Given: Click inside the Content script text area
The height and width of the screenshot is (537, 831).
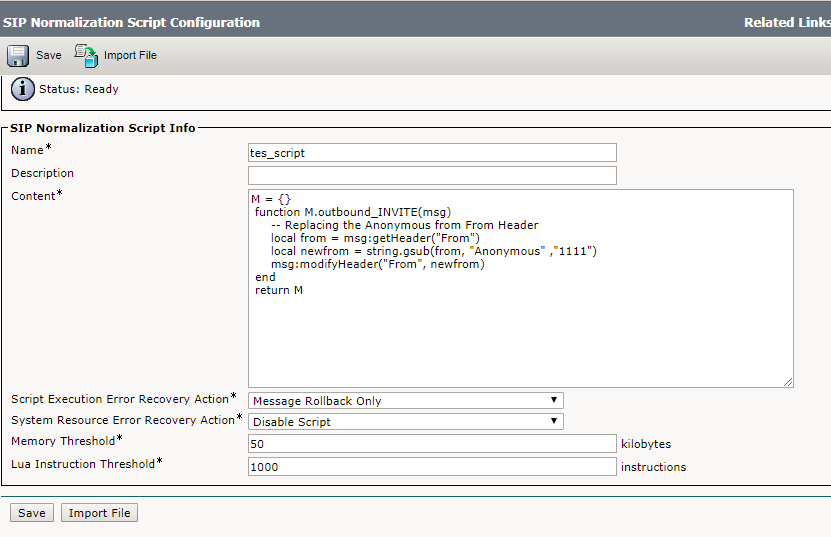Looking at the screenshot, I should (x=520, y=288).
